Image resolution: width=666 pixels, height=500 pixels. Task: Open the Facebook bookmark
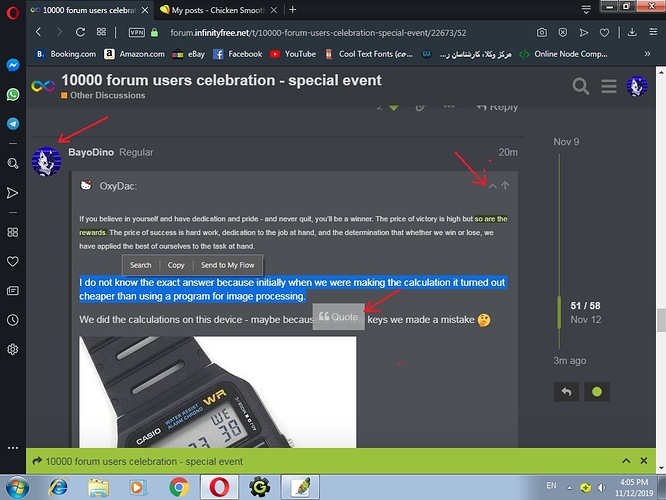(x=238, y=54)
